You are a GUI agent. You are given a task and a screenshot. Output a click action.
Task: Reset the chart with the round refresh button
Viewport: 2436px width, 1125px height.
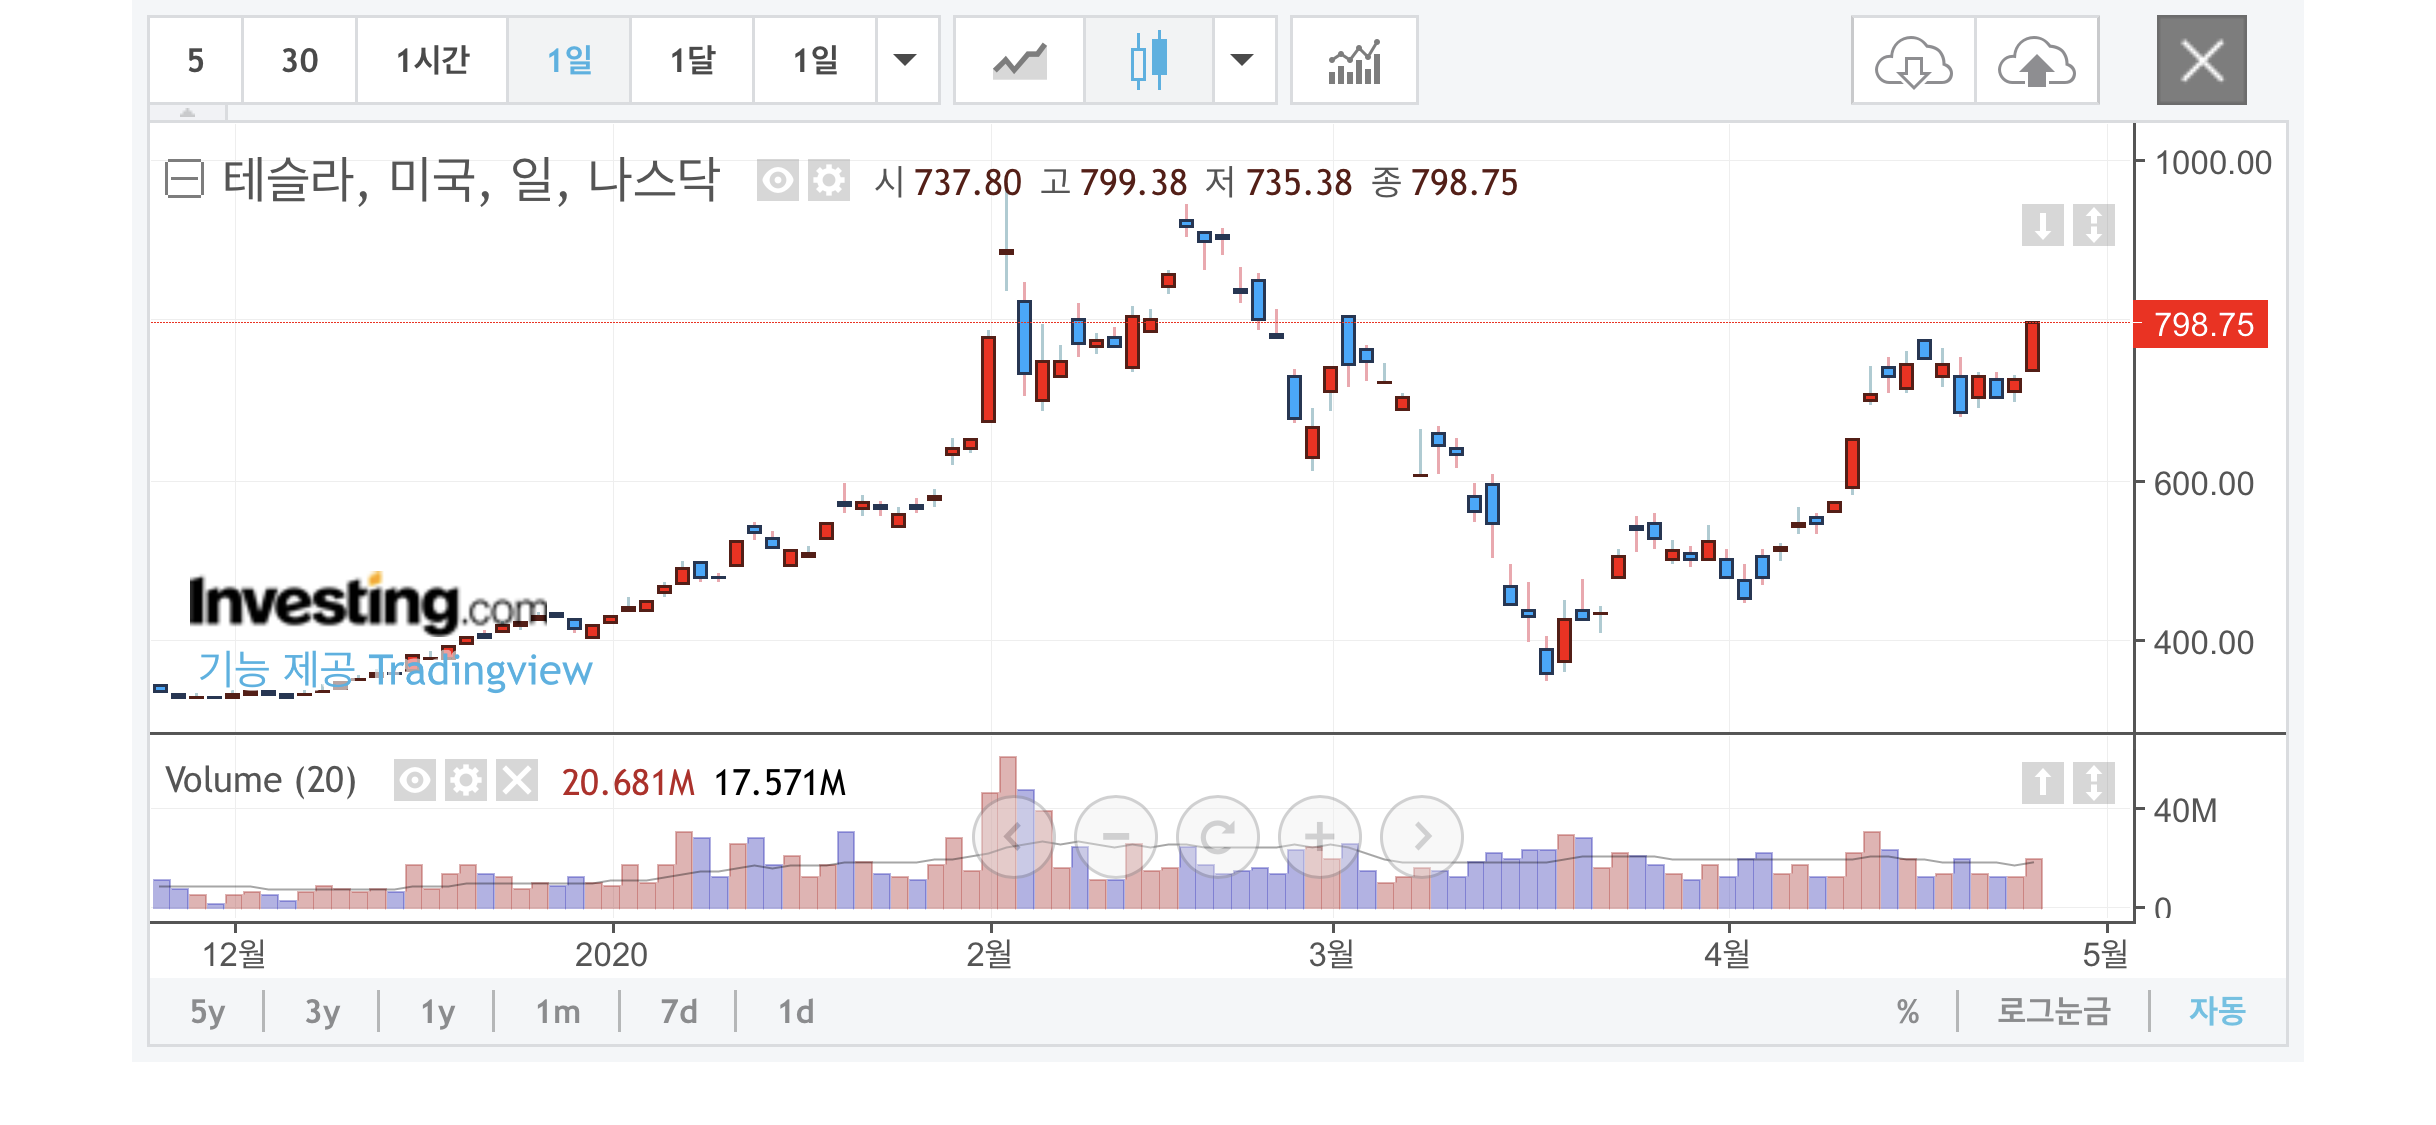(1218, 836)
